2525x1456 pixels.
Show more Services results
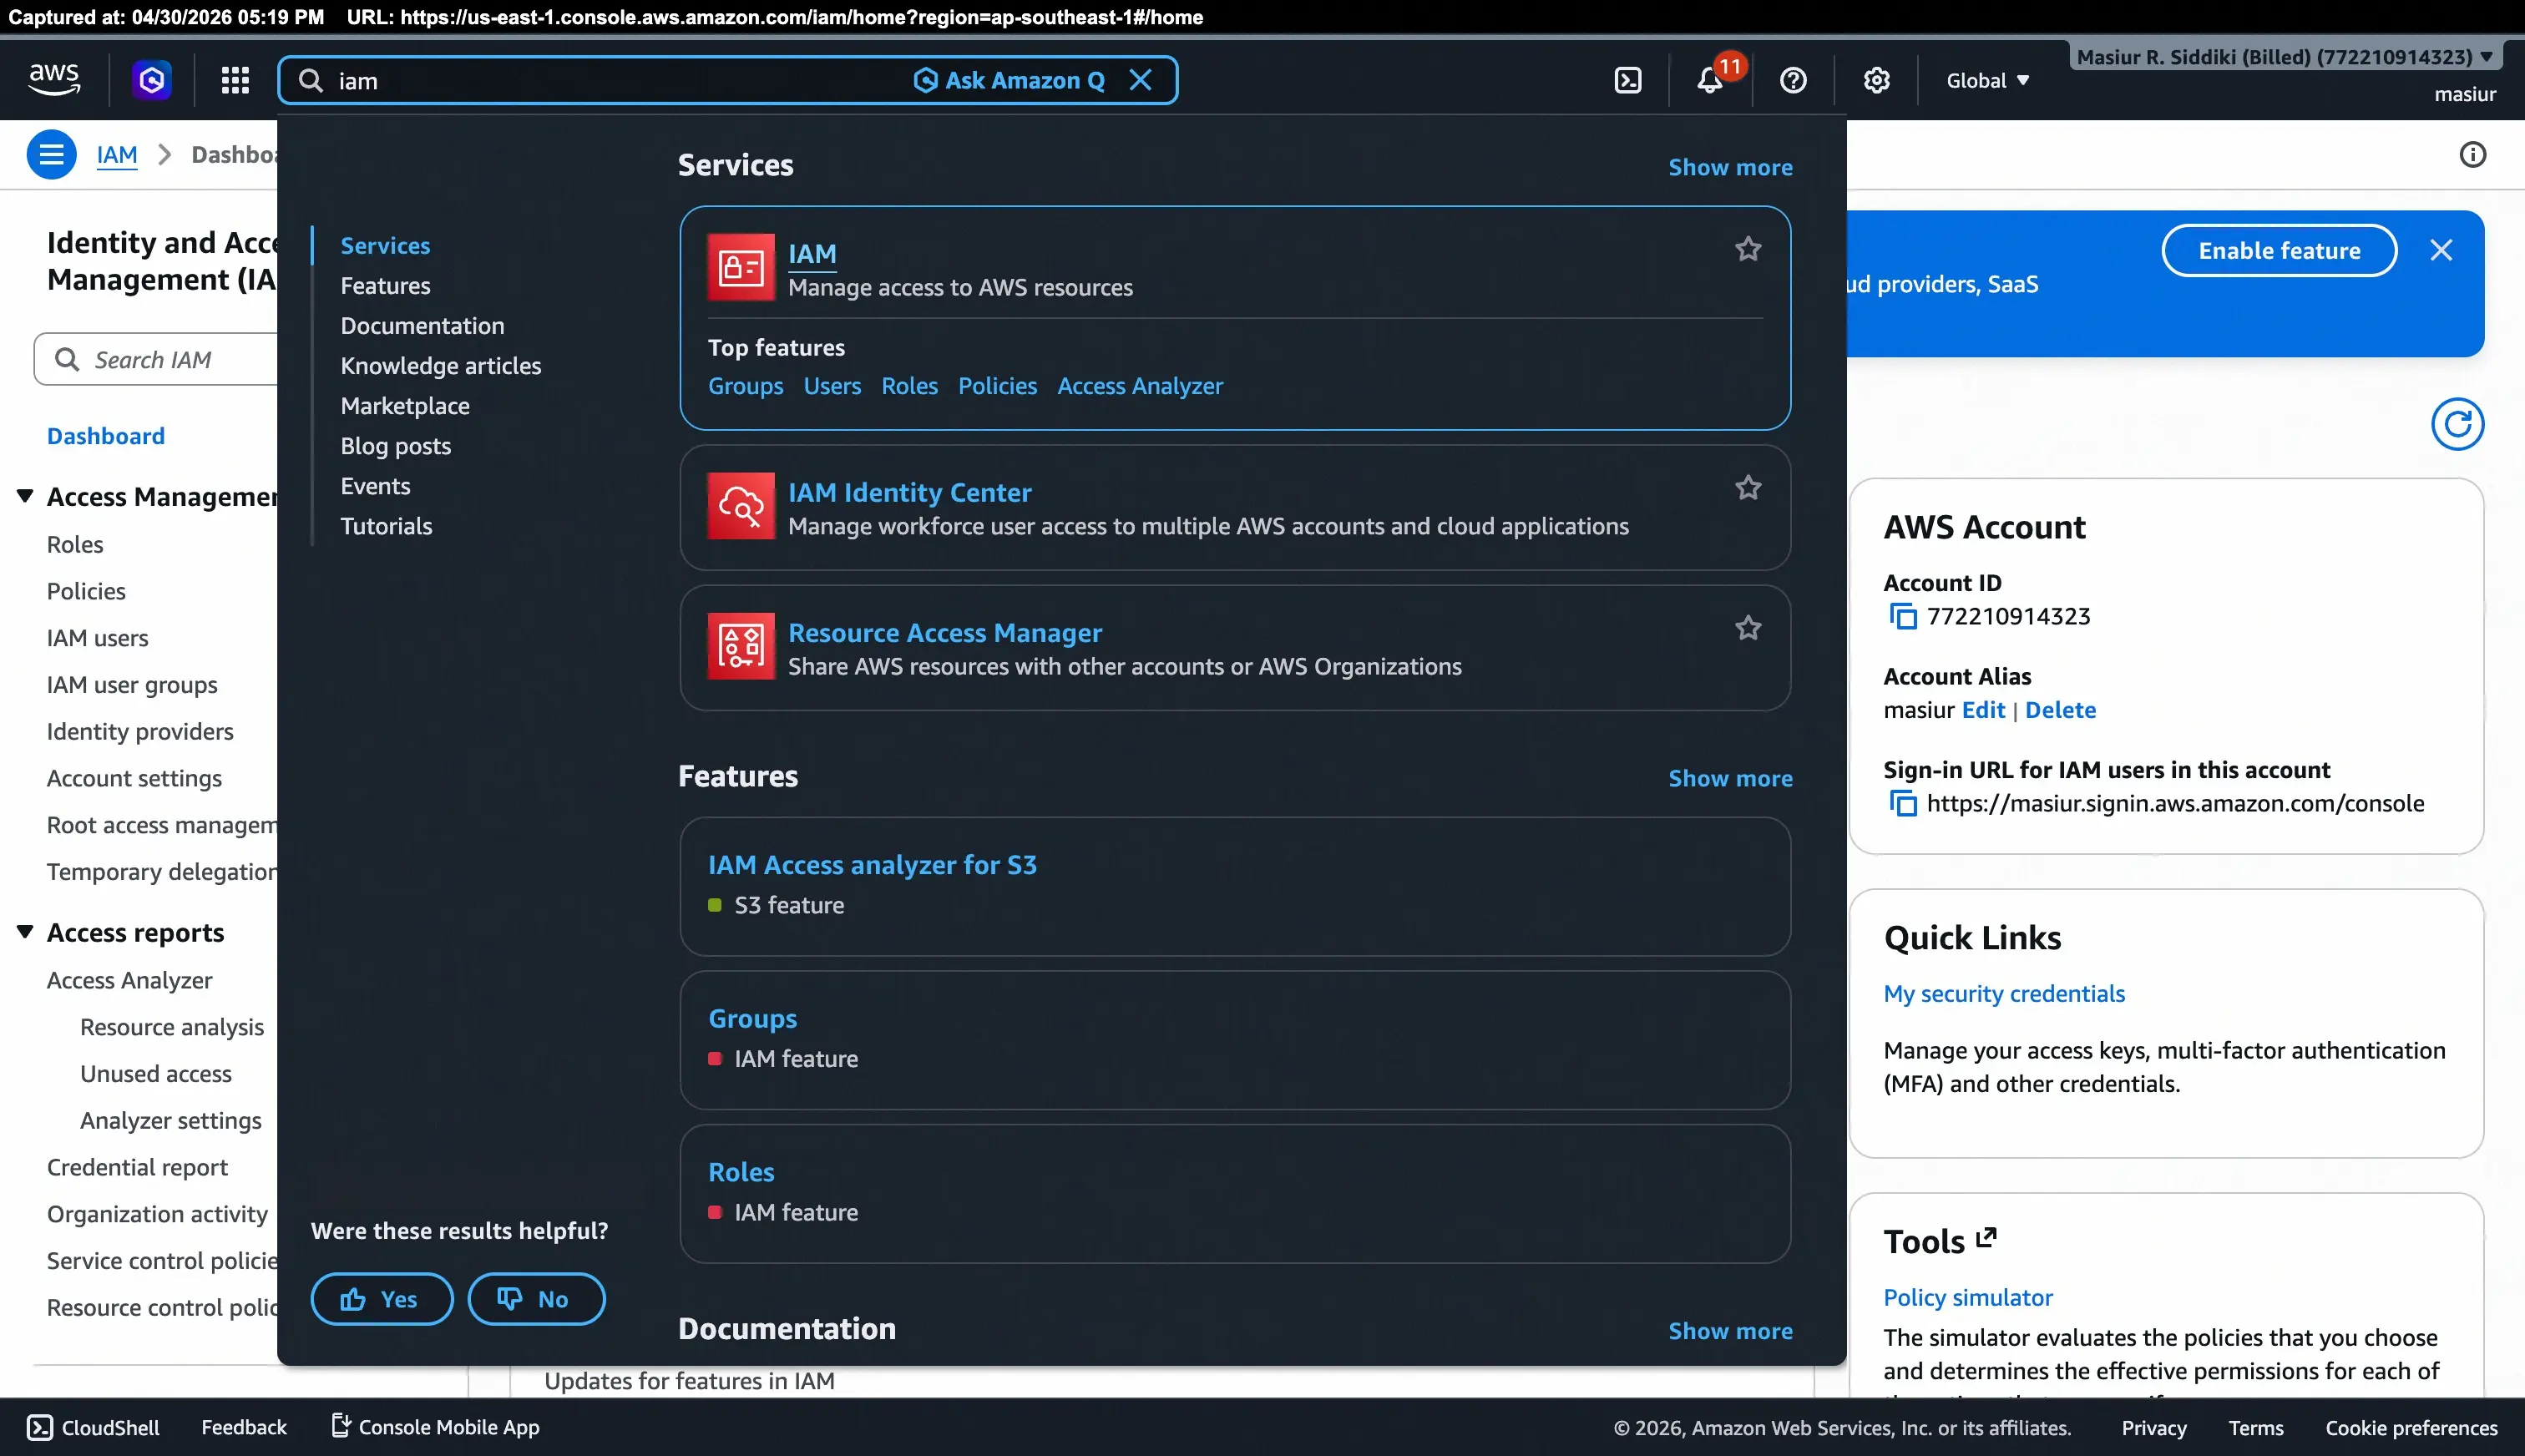coord(1730,167)
